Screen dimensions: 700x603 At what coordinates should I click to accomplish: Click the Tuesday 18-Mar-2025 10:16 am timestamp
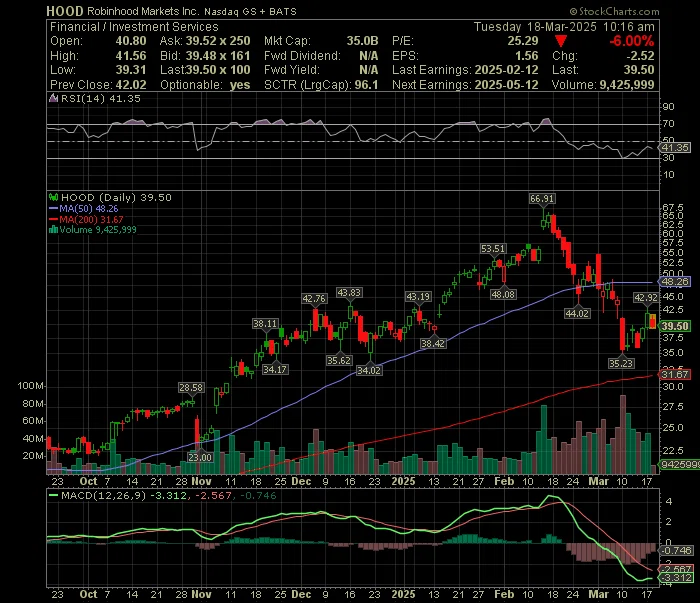pyautogui.click(x=564, y=27)
